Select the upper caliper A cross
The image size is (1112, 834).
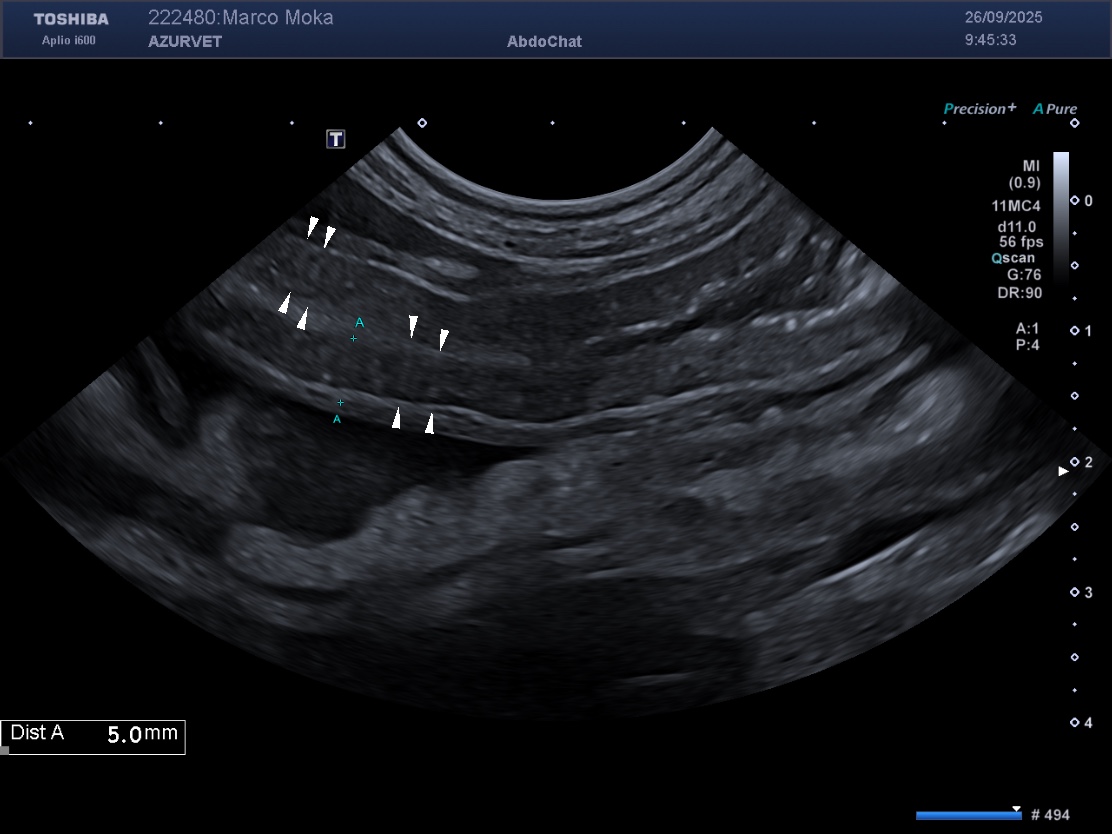click(353, 339)
